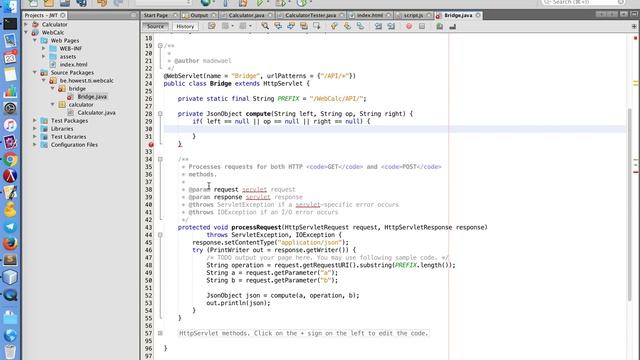Image resolution: width=640 pixels, height=360 pixels.
Task: Open Numbers from the Dock
Action: 10,91
